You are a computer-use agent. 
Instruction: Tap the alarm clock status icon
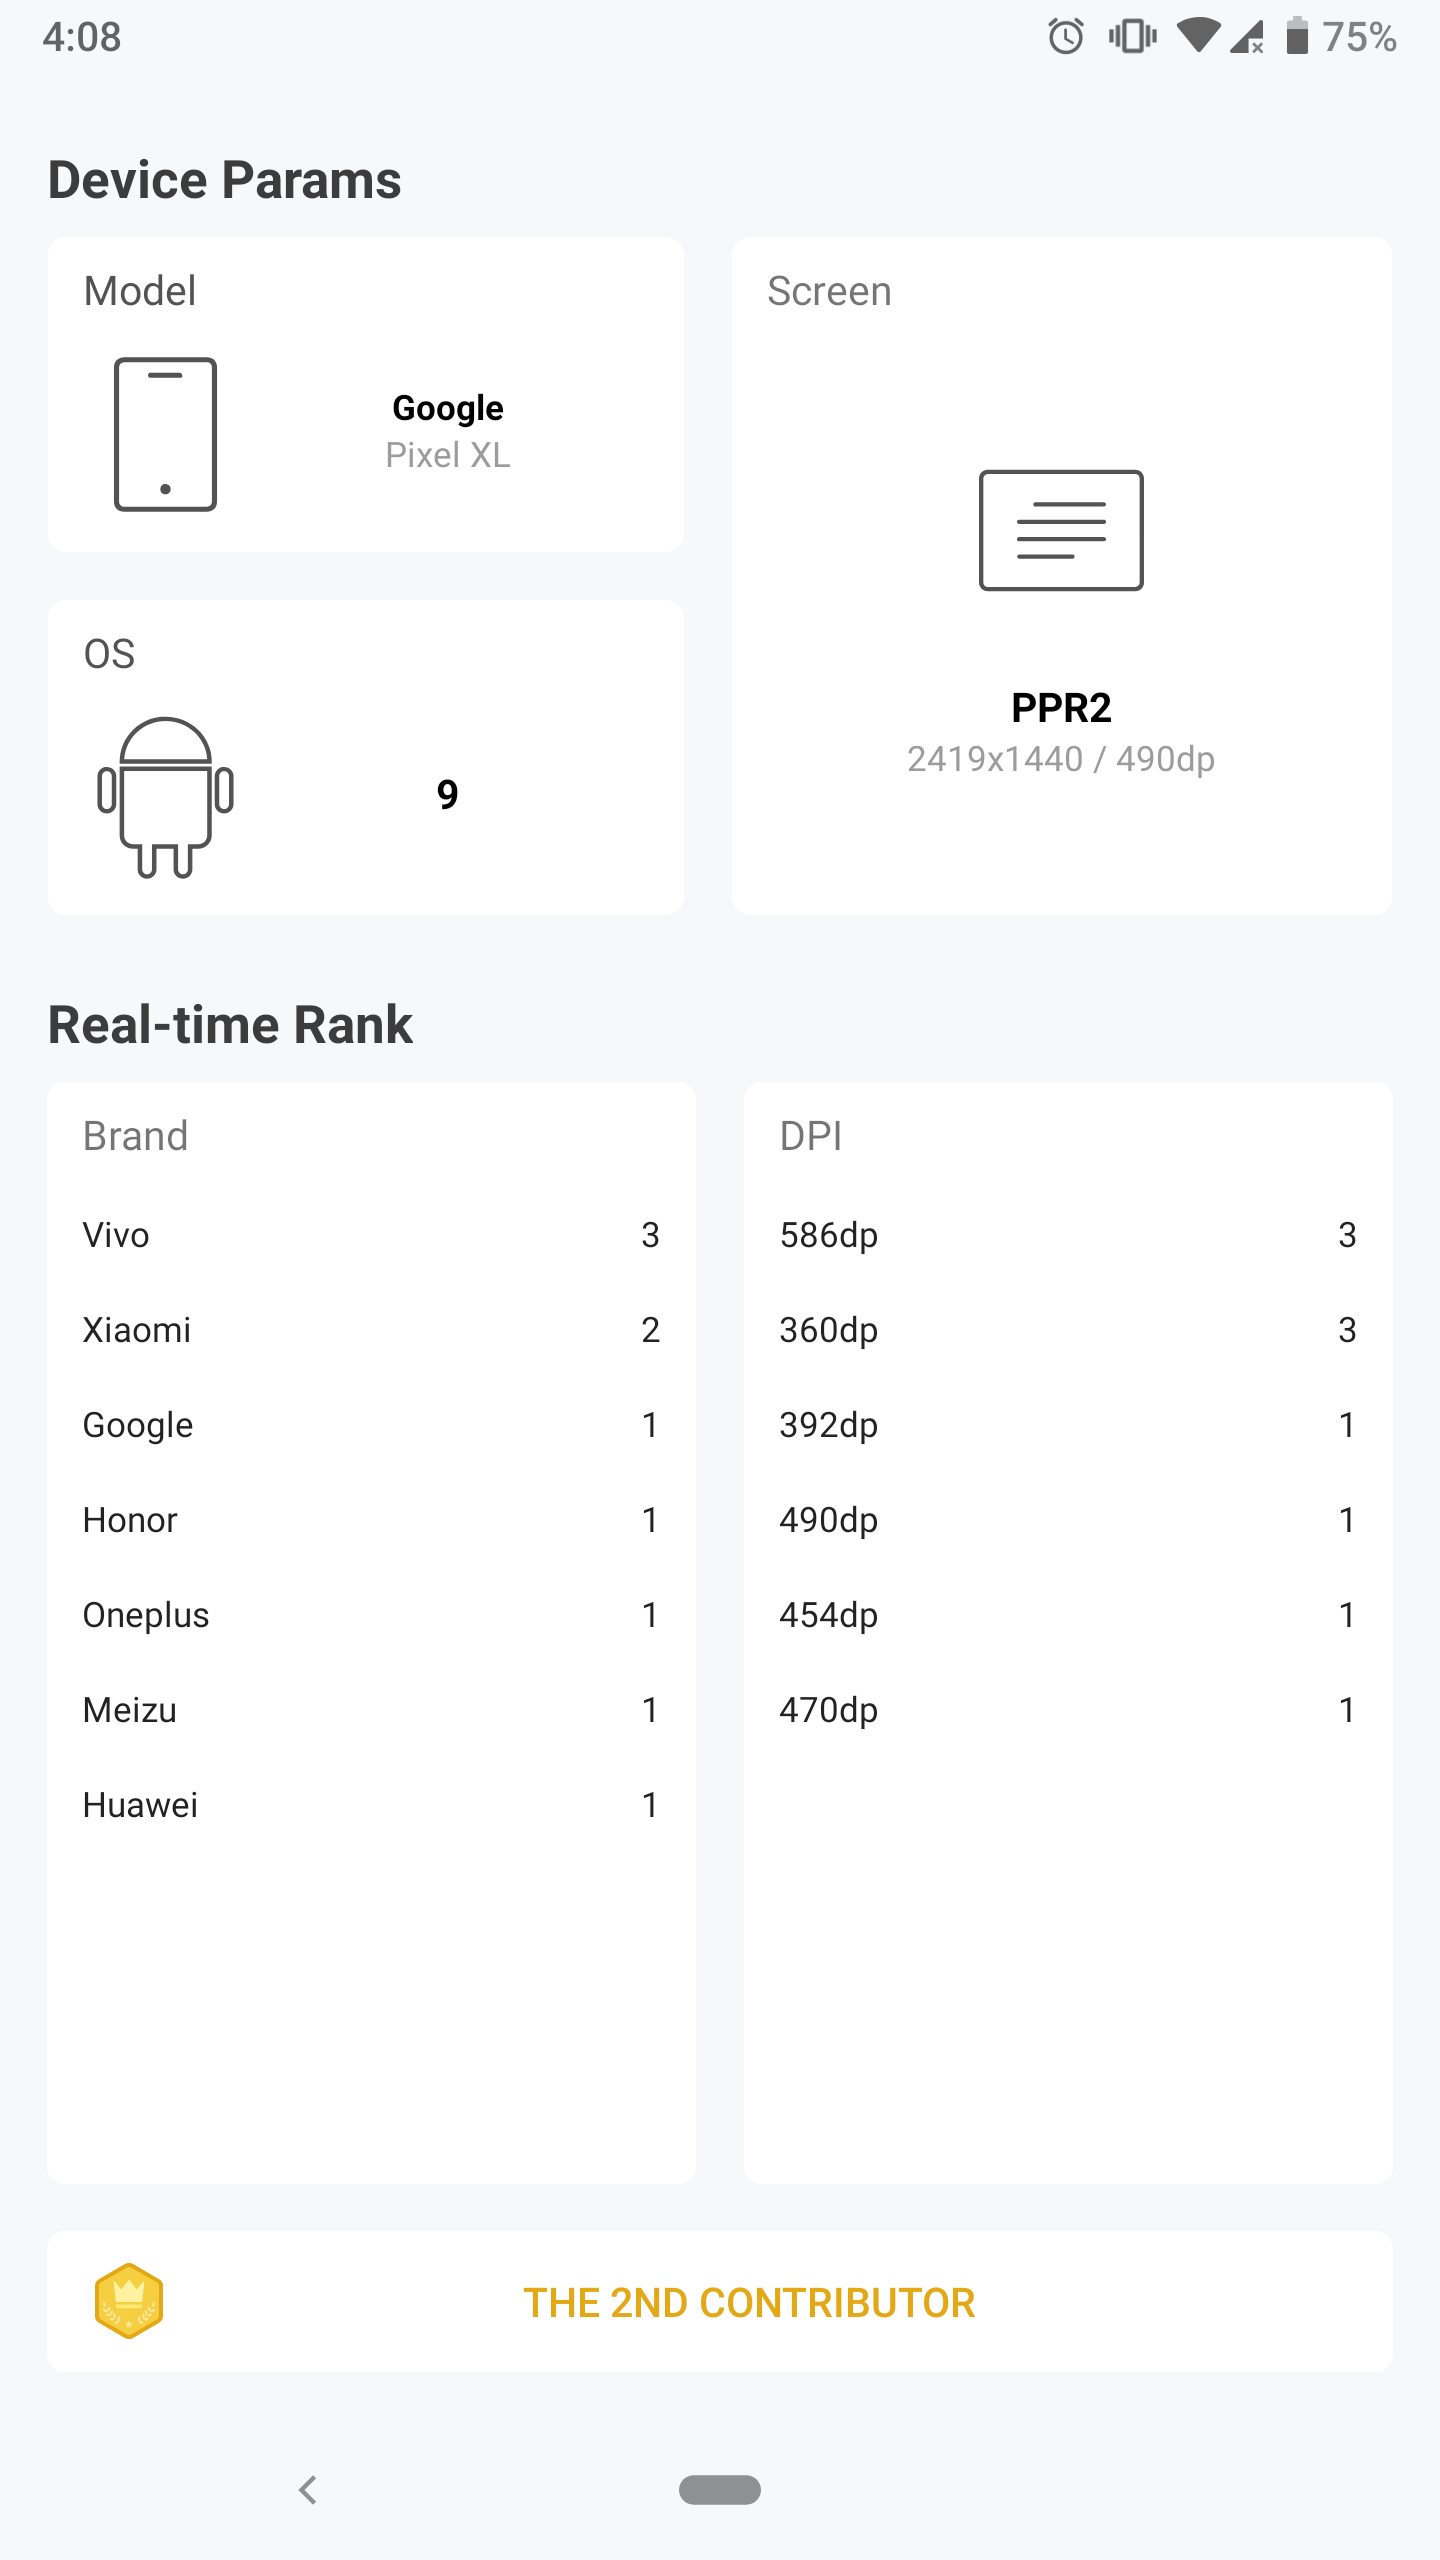1066,37
